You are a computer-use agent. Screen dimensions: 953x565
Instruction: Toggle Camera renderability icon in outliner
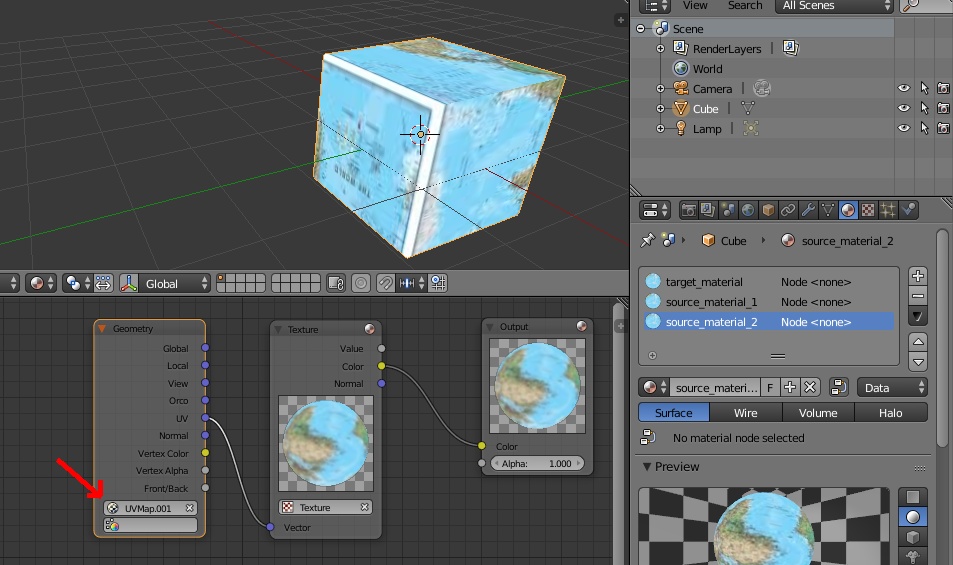(943, 88)
